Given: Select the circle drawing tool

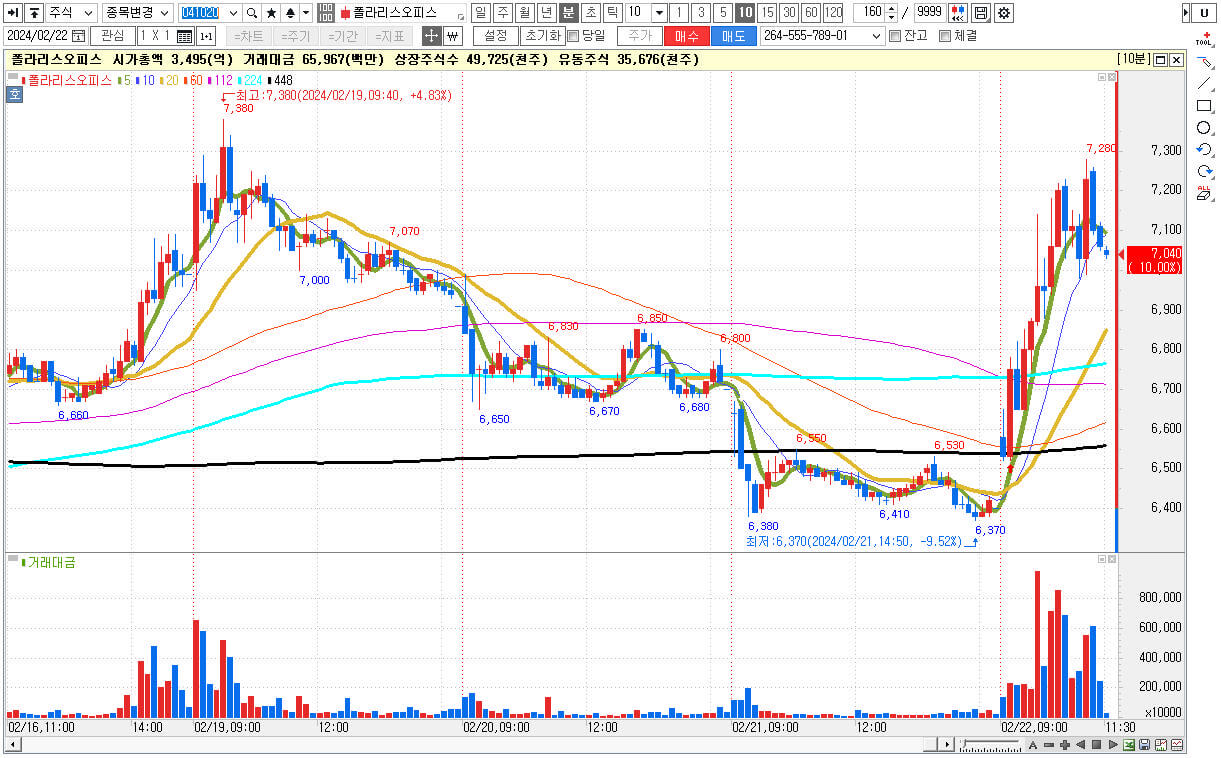Looking at the screenshot, I should point(1205,128).
